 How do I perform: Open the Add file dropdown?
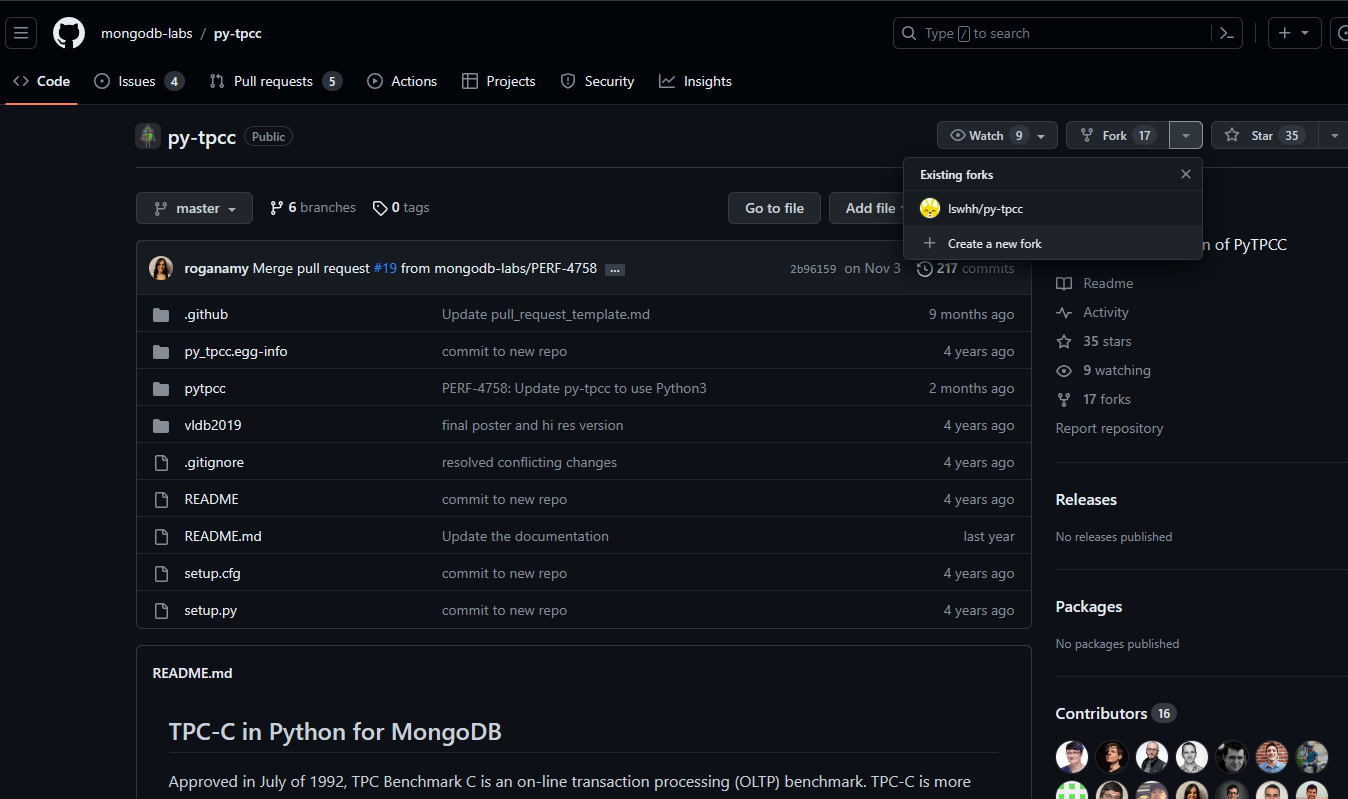click(x=867, y=208)
